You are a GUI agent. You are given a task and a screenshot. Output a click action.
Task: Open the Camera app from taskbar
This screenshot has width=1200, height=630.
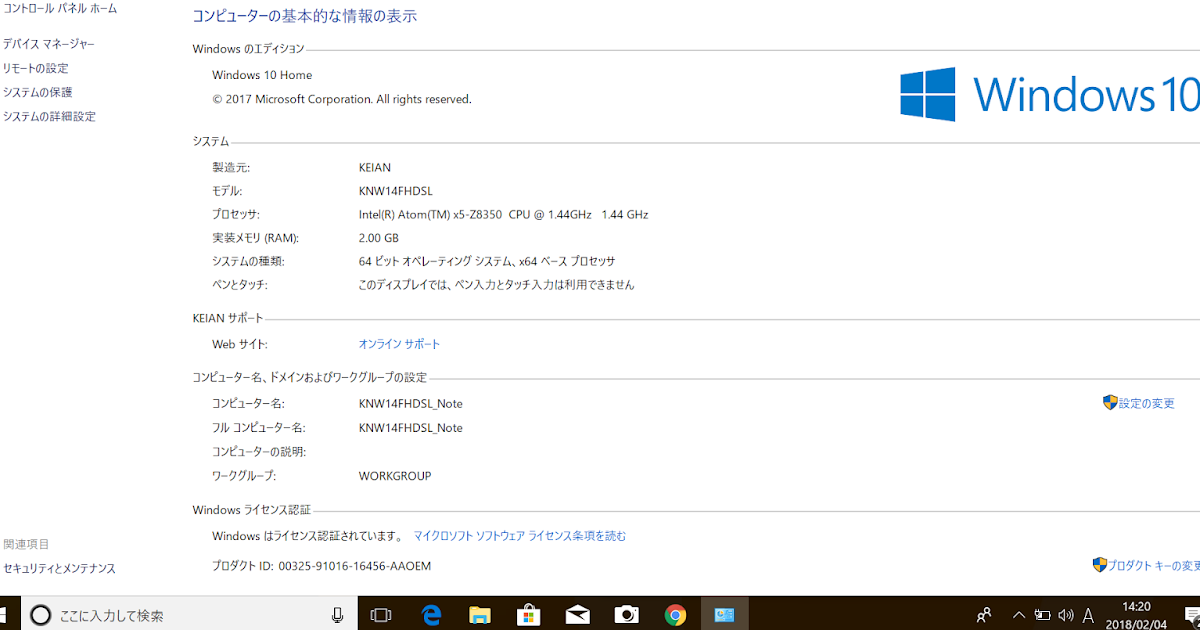click(626, 615)
